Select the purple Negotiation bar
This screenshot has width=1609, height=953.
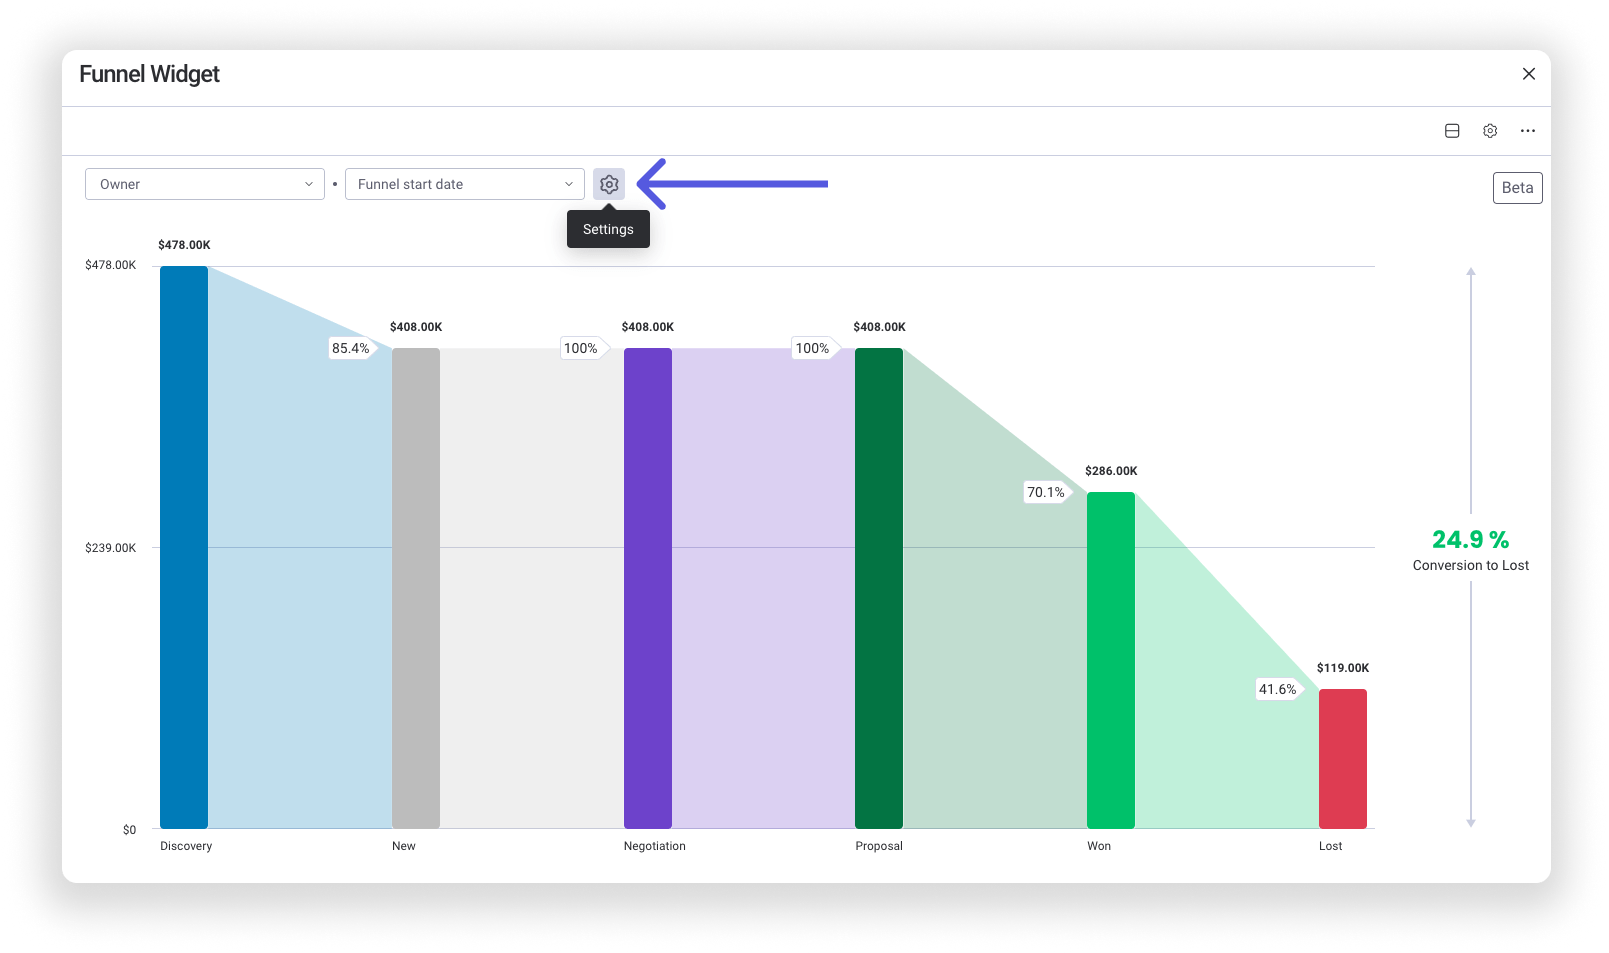[648, 590]
